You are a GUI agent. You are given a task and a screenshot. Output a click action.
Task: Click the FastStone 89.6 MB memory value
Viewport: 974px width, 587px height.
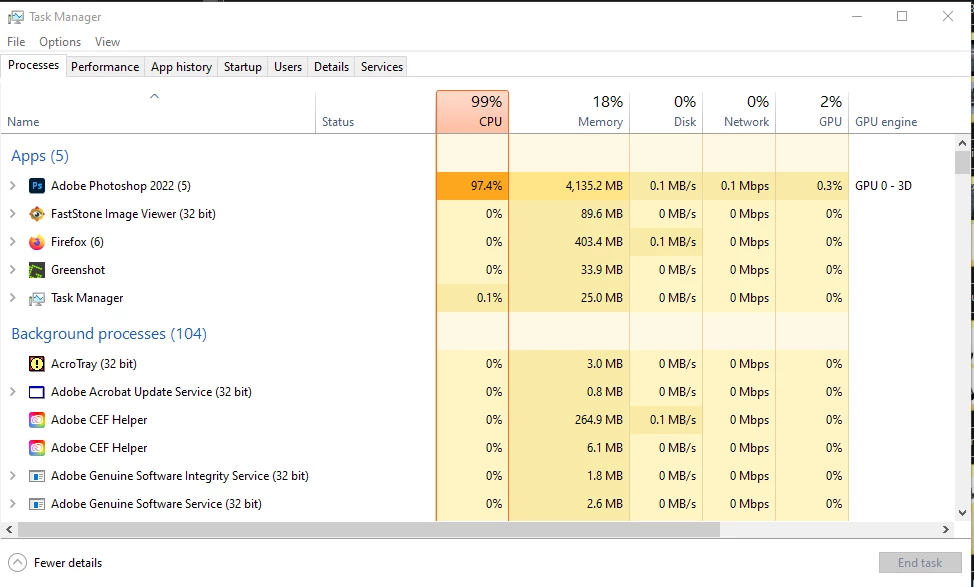click(603, 214)
